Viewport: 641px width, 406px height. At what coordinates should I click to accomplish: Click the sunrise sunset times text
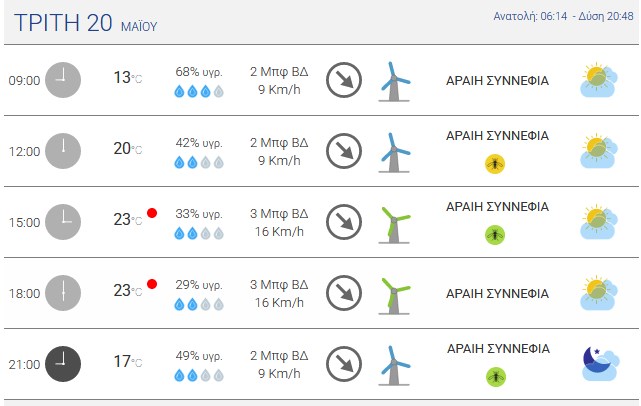pyautogui.click(x=563, y=16)
